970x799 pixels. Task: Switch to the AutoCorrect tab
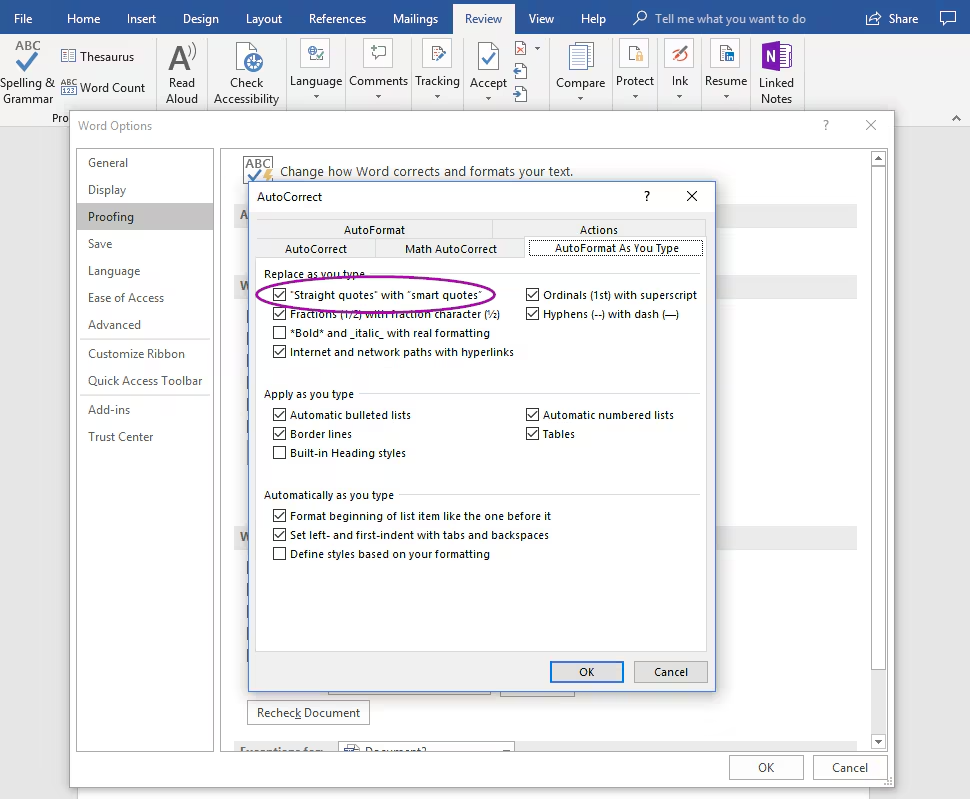[315, 249]
